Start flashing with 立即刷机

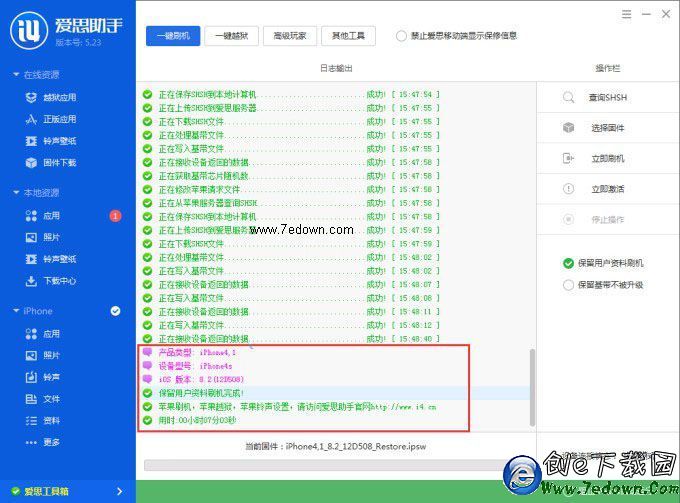tap(605, 158)
